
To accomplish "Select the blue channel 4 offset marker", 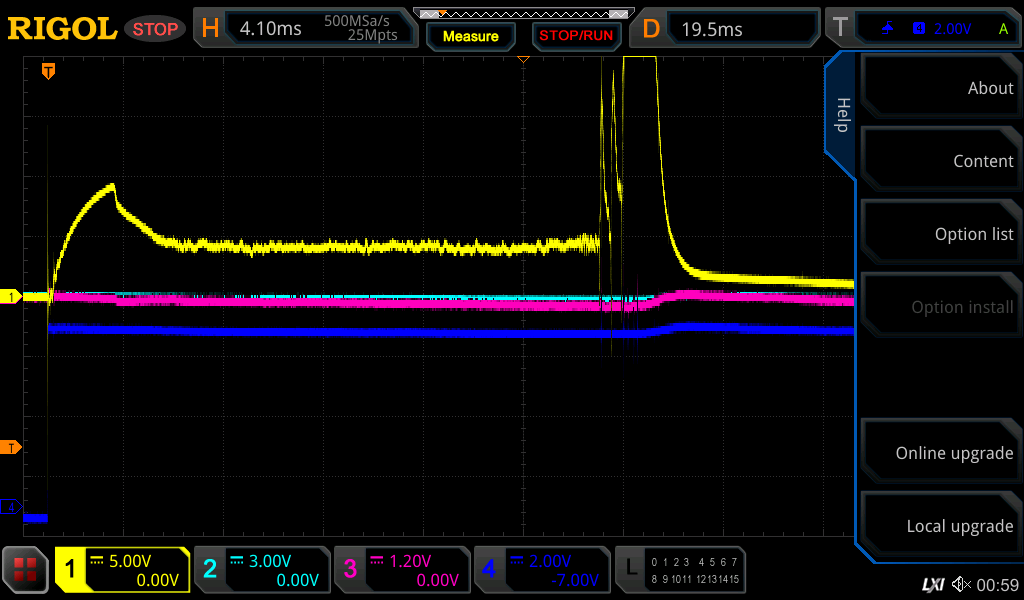I will 12,507.
